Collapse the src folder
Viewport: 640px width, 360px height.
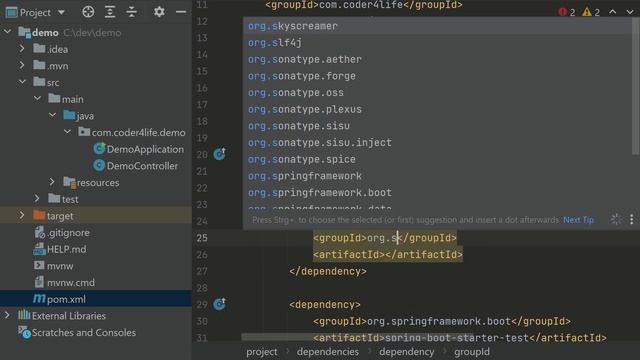22,82
